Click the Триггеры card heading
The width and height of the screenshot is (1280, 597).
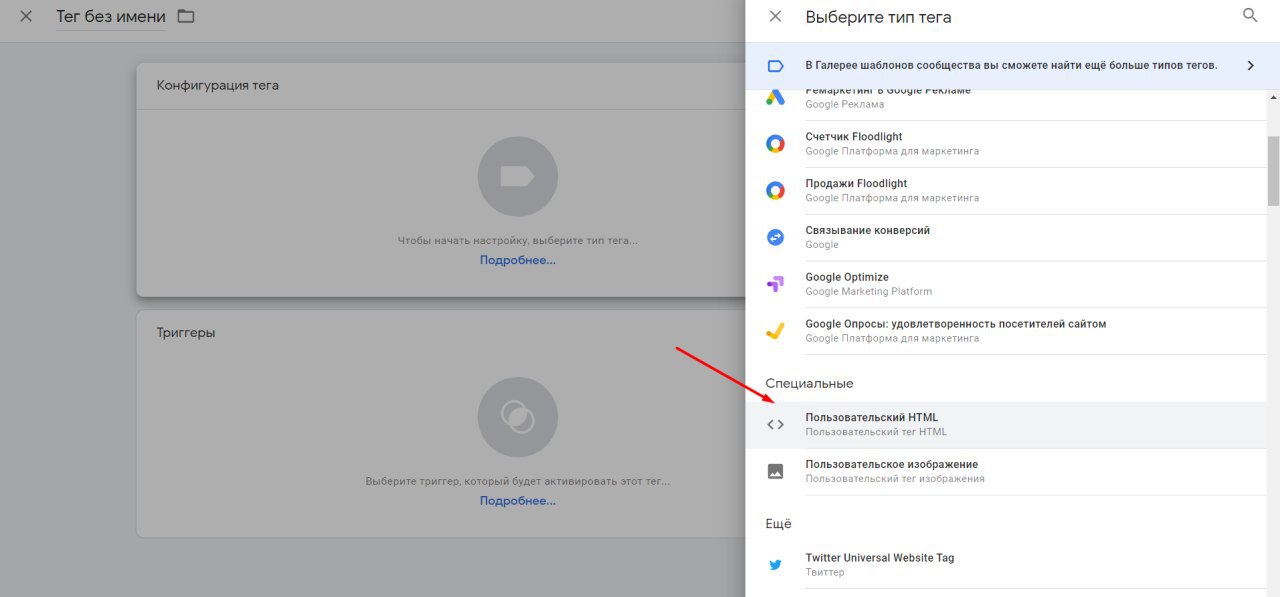click(x=186, y=332)
